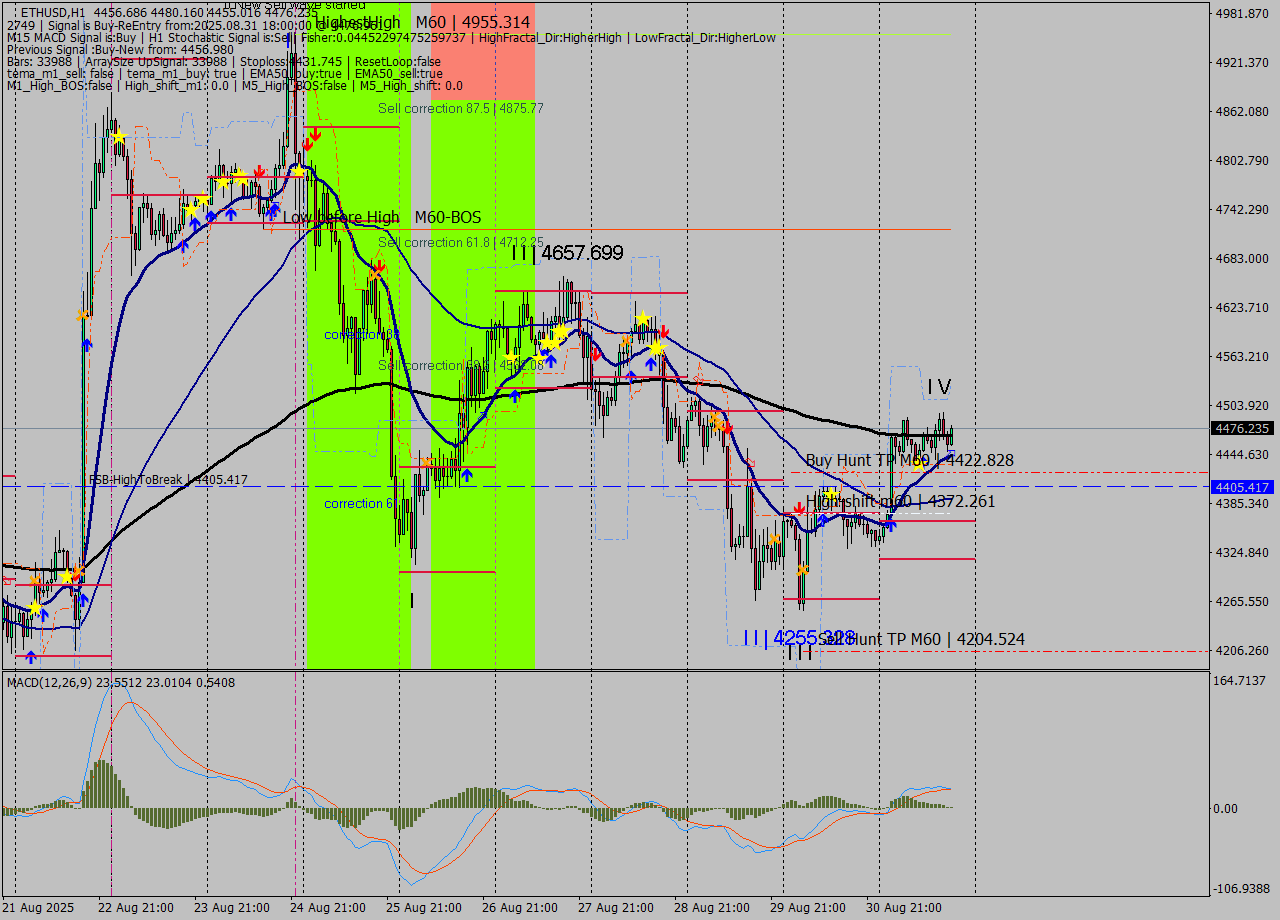Click the blue up arrow at 30 Aug breakout start
The height and width of the screenshot is (920, 1280).
click(892, 522)
